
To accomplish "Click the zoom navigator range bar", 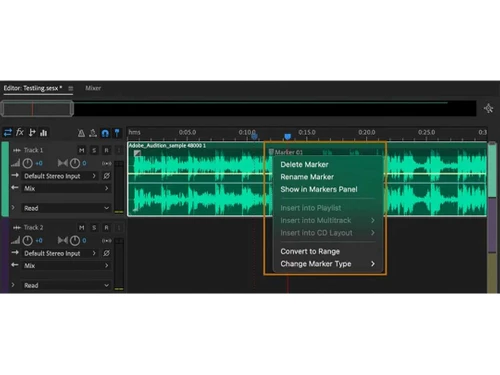I will click(37, 109).
